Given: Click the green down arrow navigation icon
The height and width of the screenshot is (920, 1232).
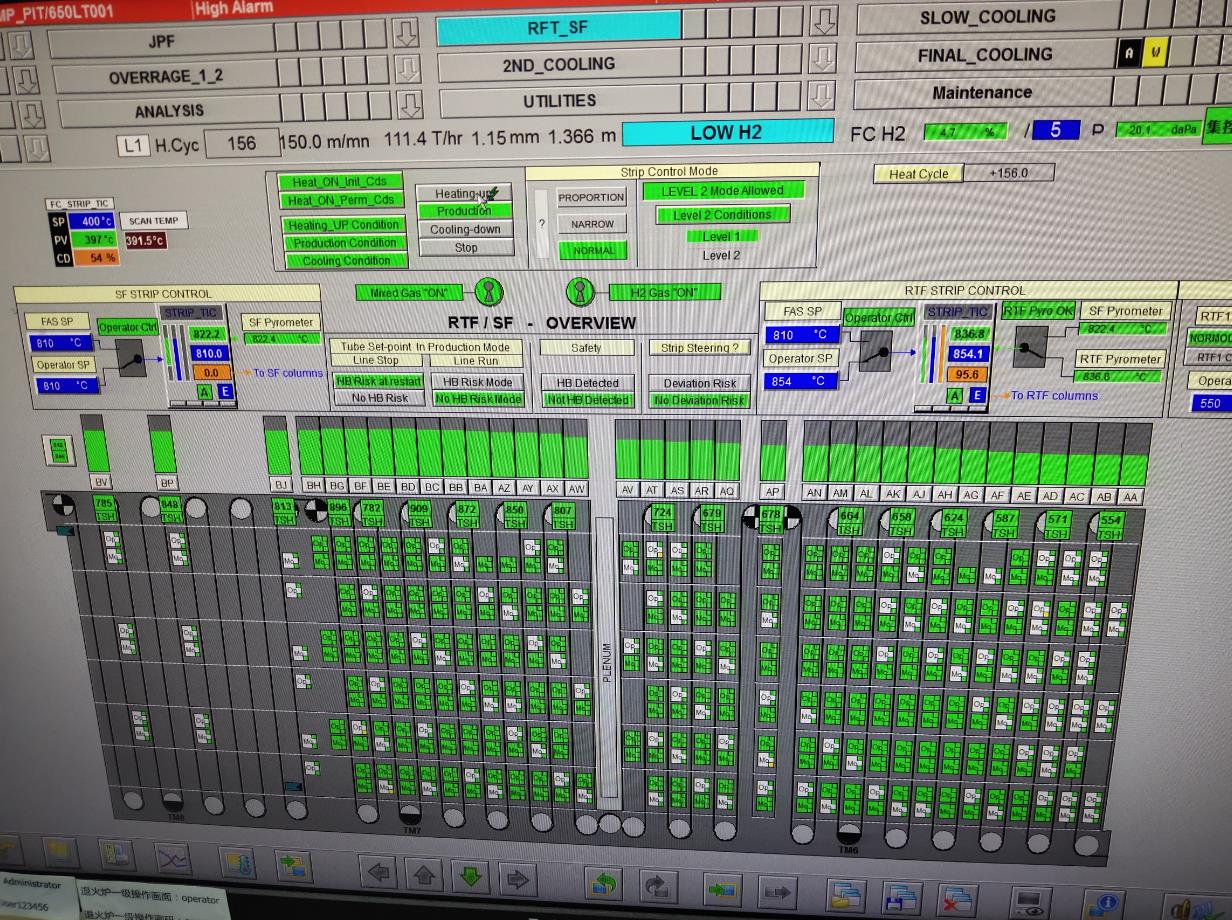Looking at the screenshot, I should pyautogui.click(x=471, y=877).
